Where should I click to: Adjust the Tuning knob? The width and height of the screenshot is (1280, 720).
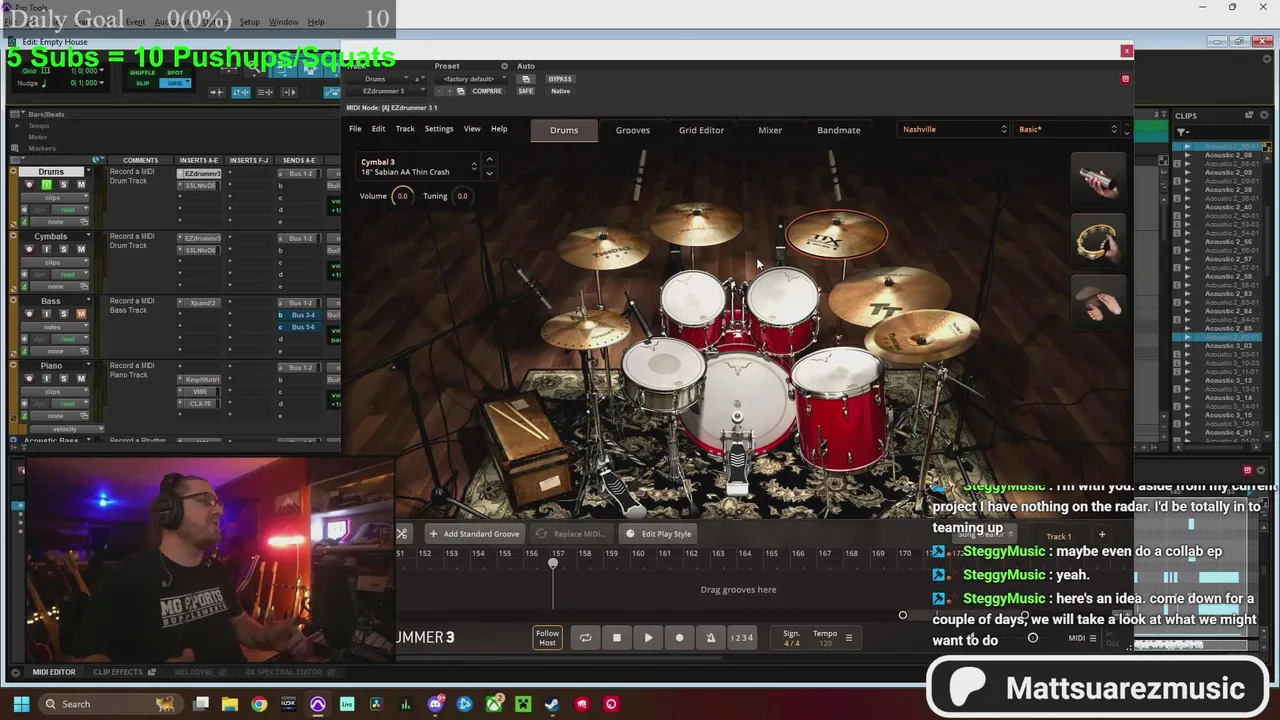coord(462,196)
